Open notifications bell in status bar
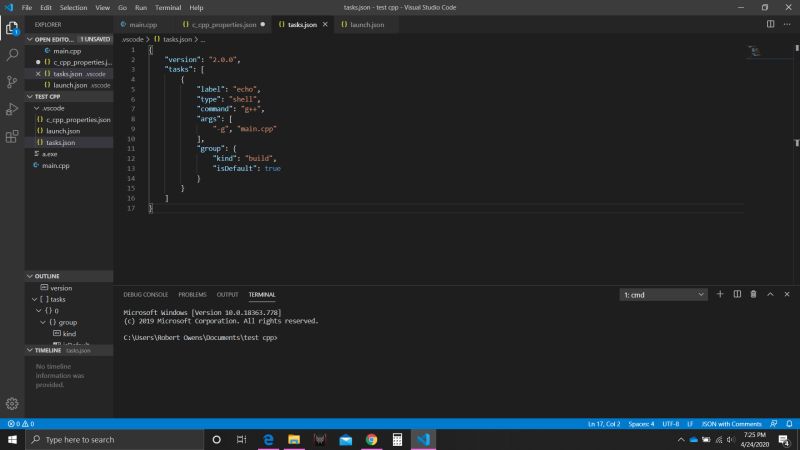The width and height of the screenshot is (800, 450). click(789, 424)
